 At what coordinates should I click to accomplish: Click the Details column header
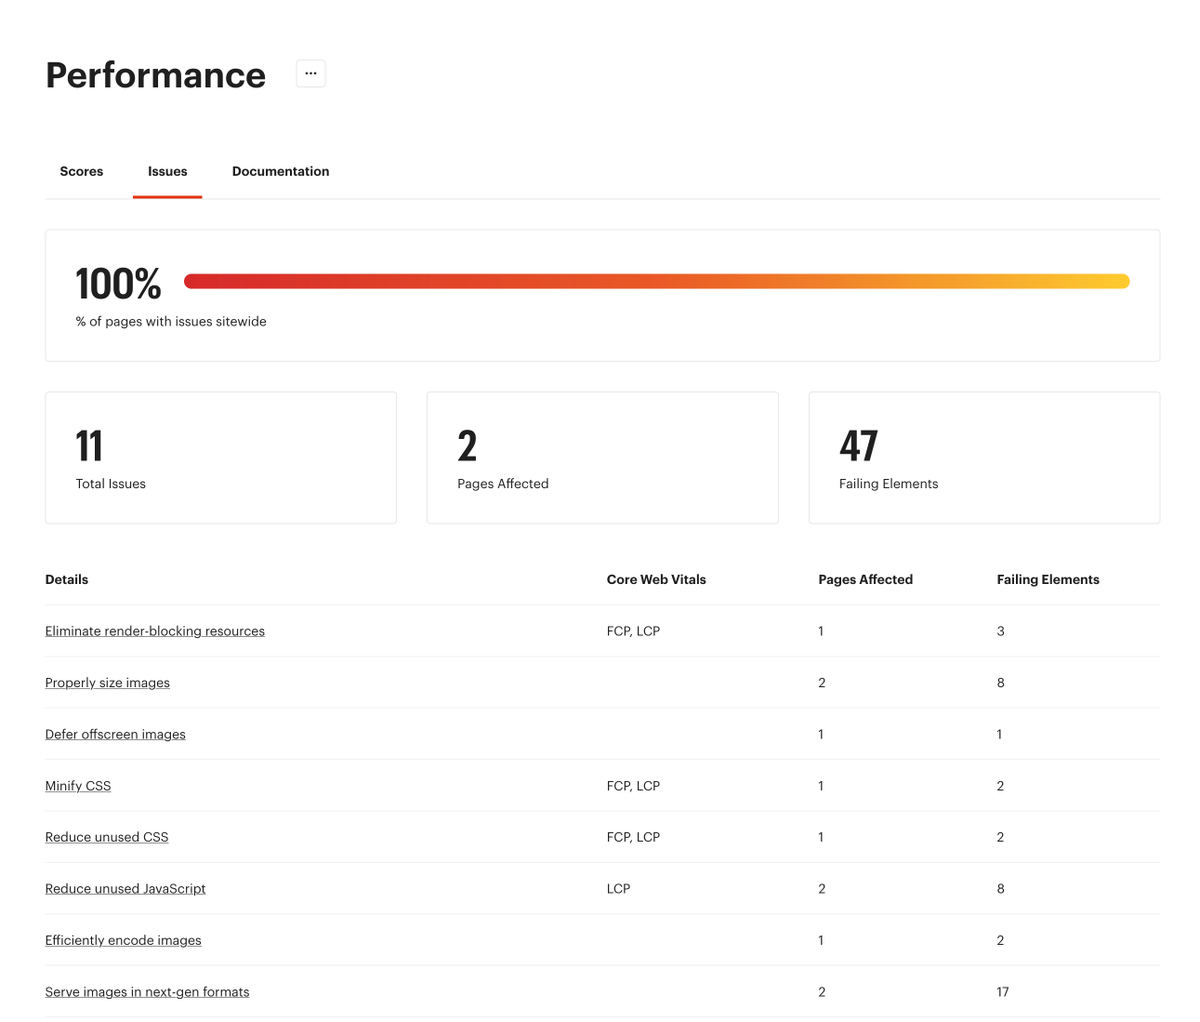pyautogui.click(x=67, y=579)
